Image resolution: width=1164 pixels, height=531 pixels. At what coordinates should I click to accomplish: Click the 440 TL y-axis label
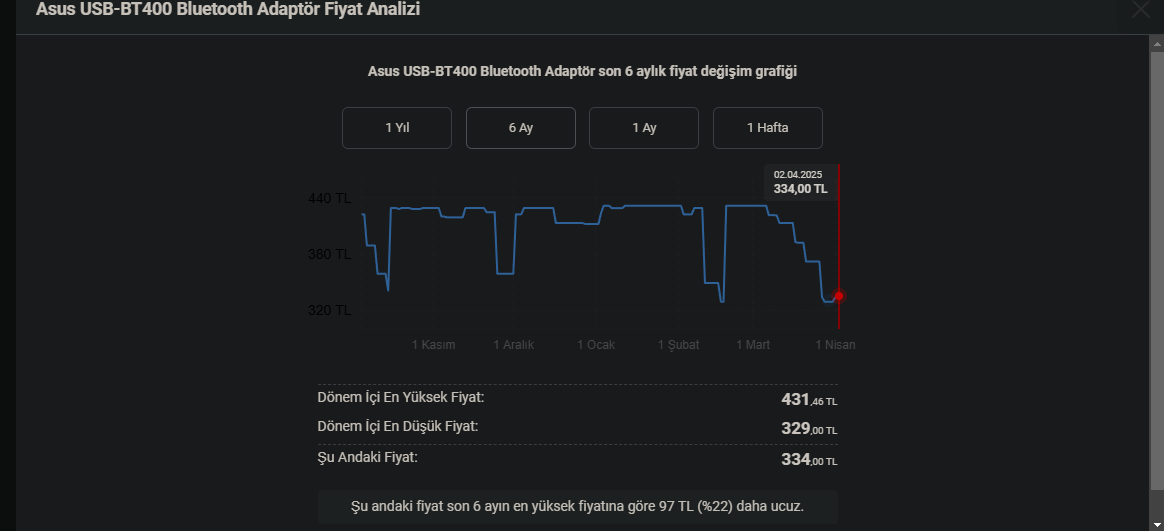pyautogui.click(x=330, y=199)
